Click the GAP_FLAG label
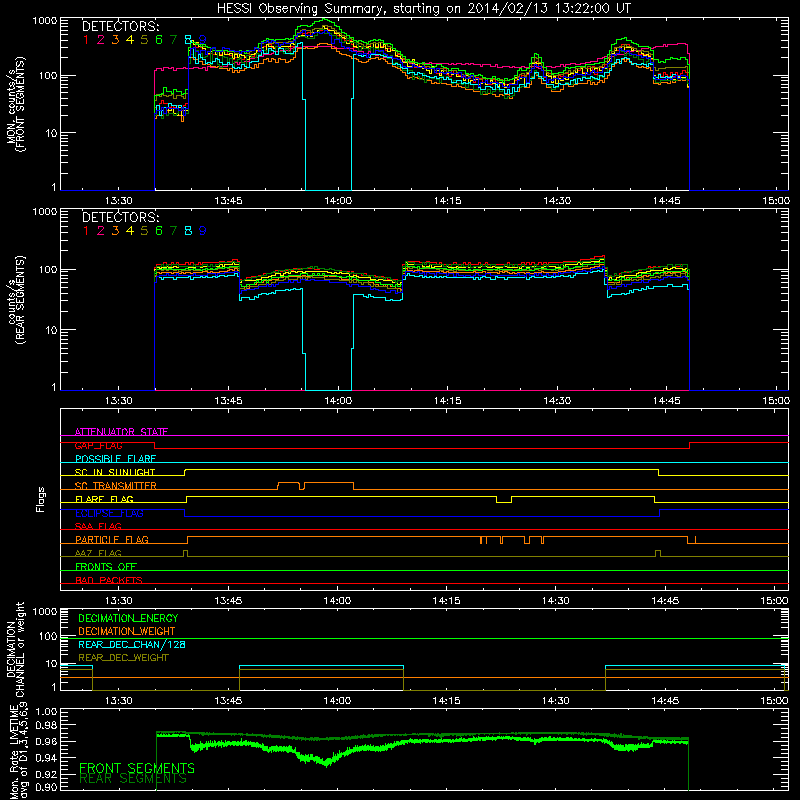 tap(98, 445)
